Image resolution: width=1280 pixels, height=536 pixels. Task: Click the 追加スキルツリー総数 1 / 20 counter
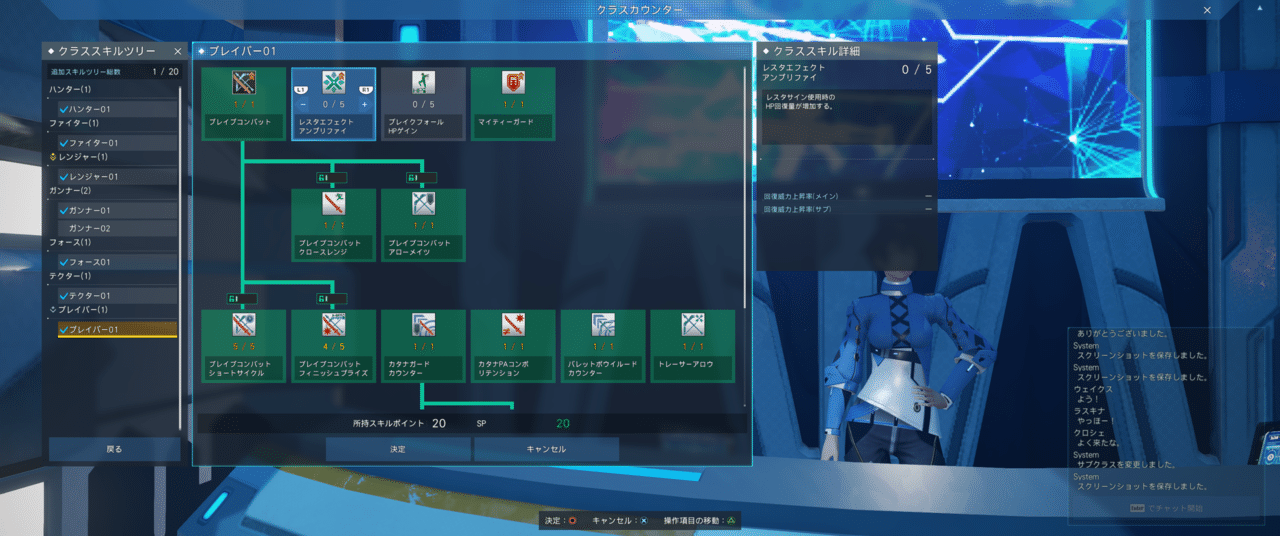pos(114,72)
